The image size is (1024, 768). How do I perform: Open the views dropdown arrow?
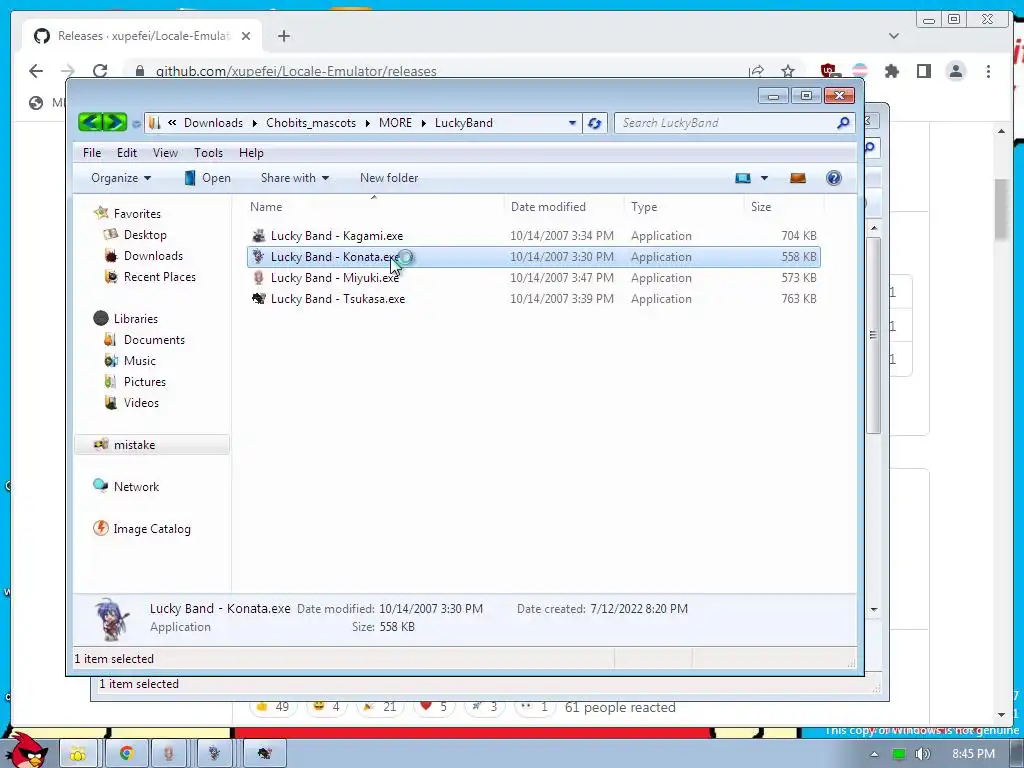point(764,178)
